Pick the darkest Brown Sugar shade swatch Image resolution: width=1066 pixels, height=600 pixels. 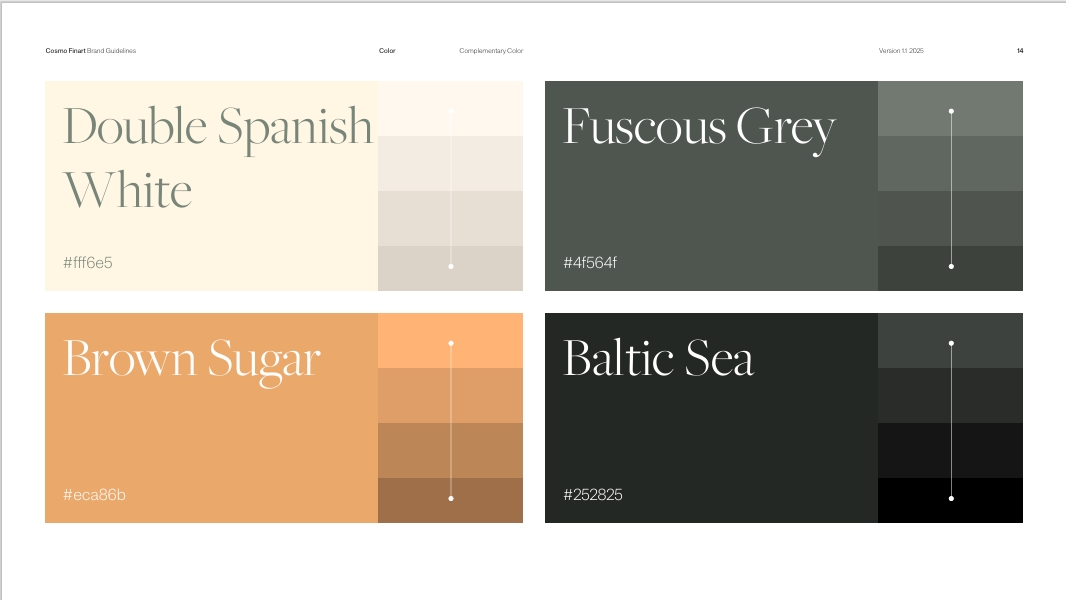[x=415, y=500]
